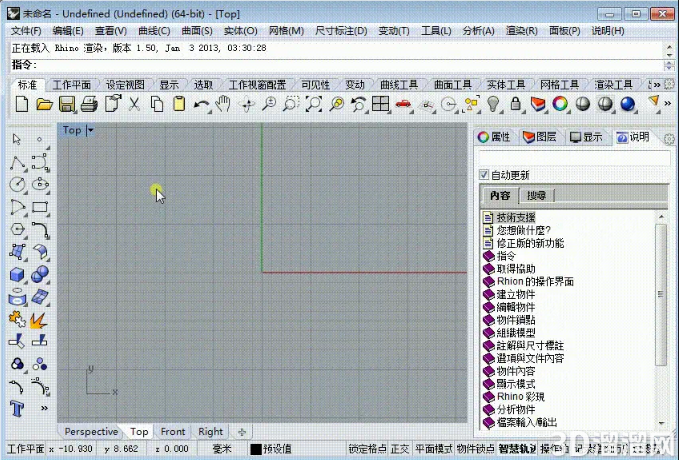This screenshot has width=679, height=460.
Task: Save the model with the floppy icon
Action: (x=67, y=104)
